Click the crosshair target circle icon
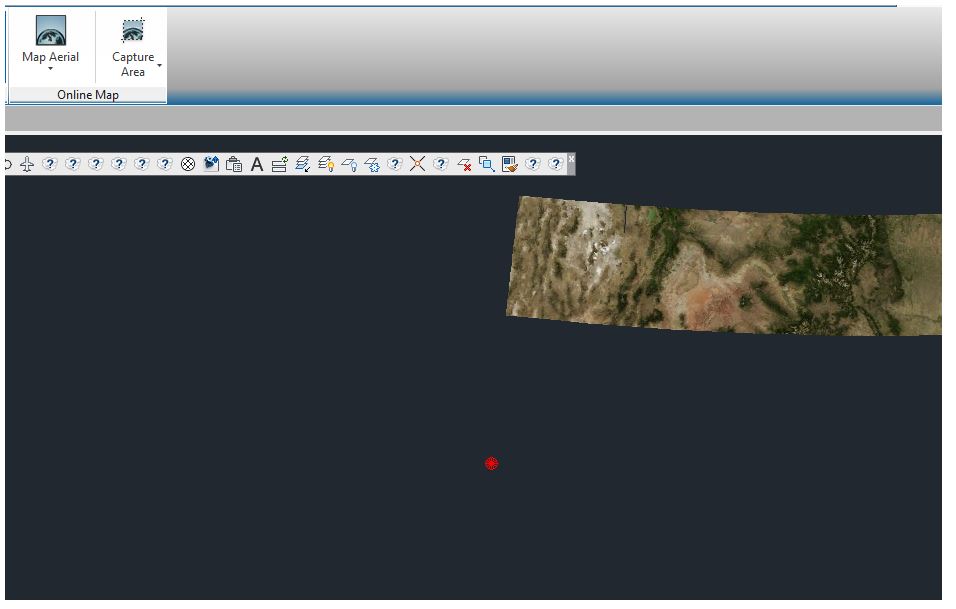The width and height of the screenshot is (956, 609). tap(187, 164)
